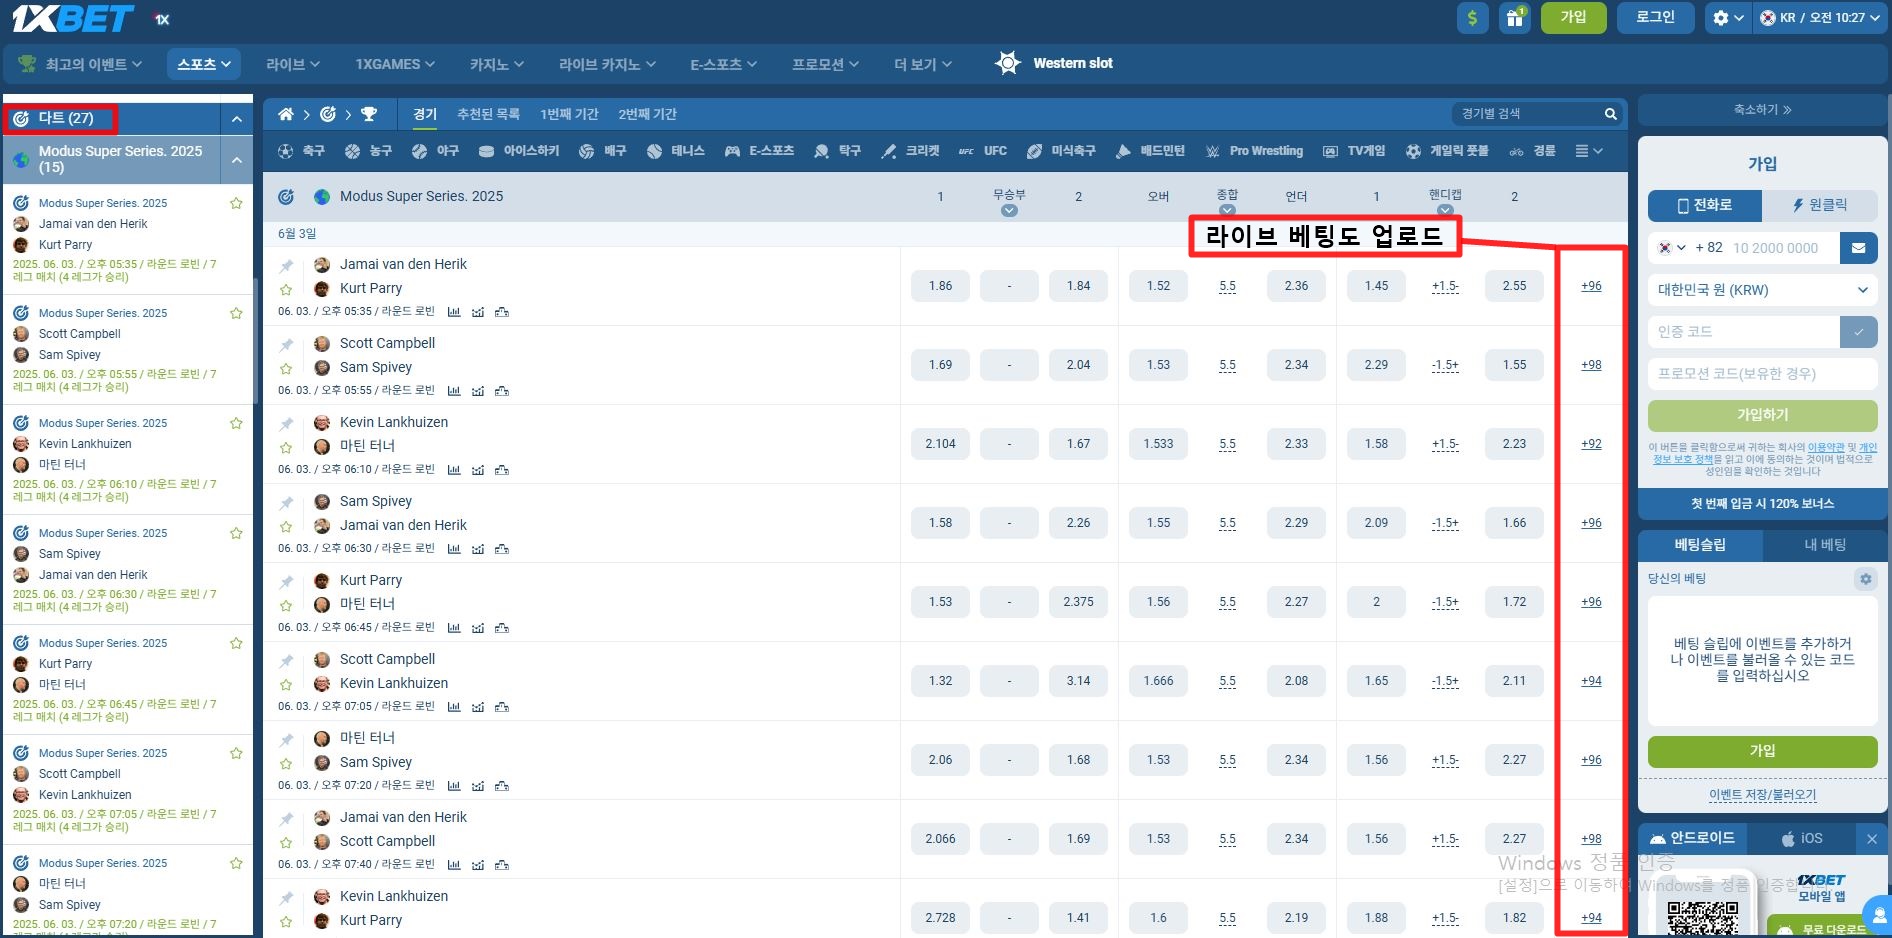The height and width of the screenshot is (938, 1892).
Task: Open +96 more markets for Jamai vs Kurt Parry
Action: (1591, 286)
